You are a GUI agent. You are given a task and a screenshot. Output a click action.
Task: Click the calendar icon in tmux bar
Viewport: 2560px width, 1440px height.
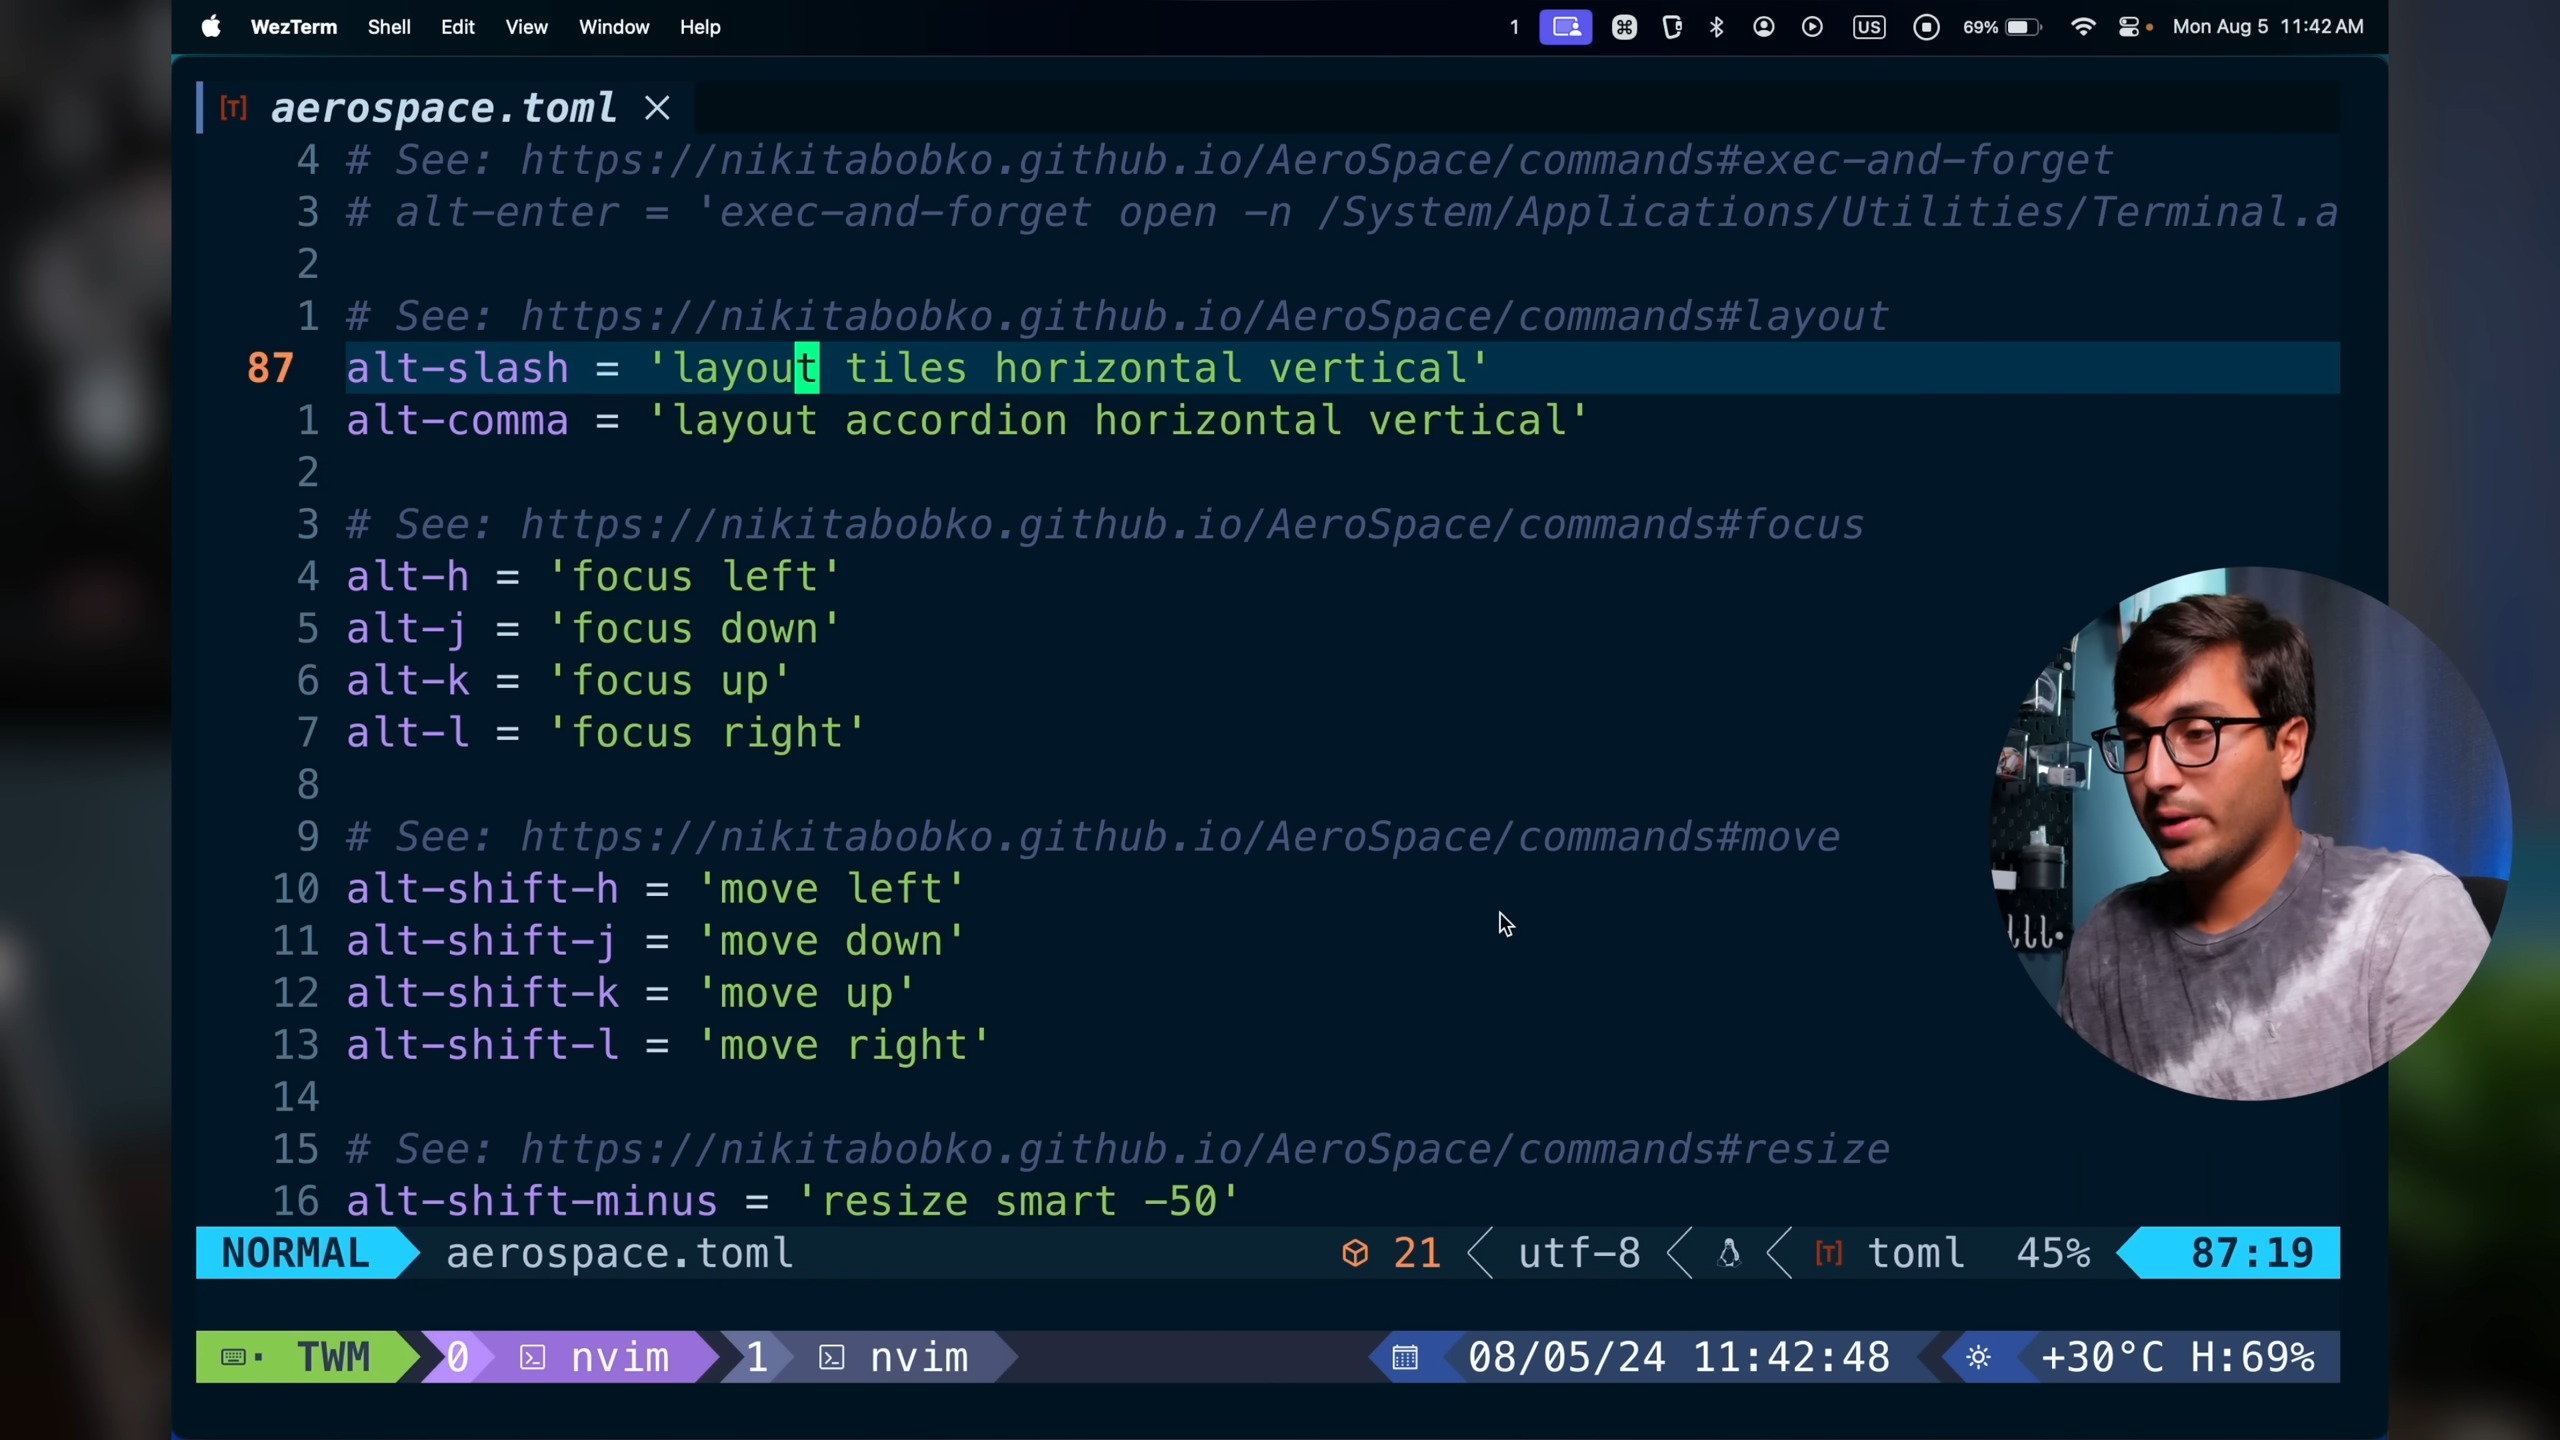[x=1405, y=1357]
